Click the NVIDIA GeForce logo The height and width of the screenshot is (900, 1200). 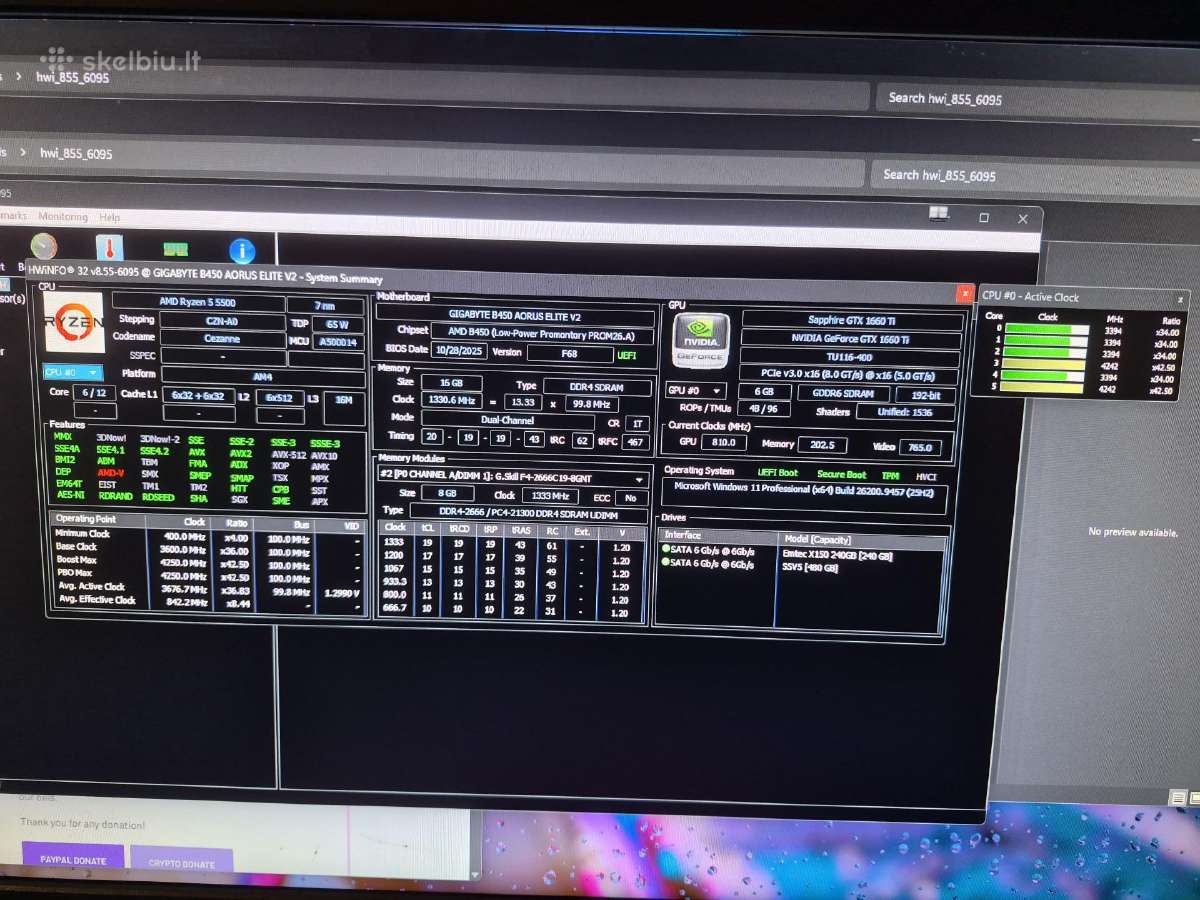click(701, 340)
